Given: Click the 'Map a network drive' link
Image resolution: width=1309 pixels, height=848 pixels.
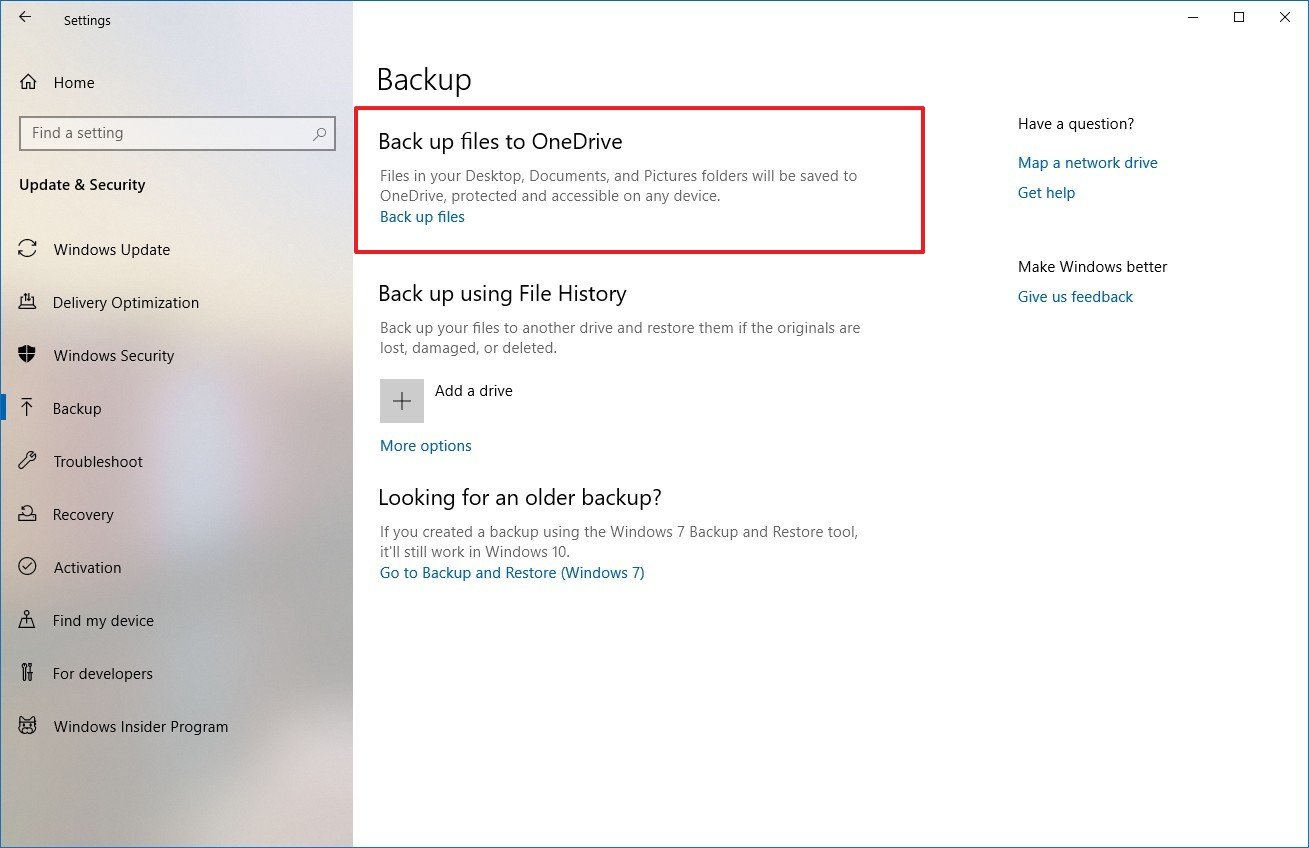Looking at the screenshot, I should [x=1087, y=163].
